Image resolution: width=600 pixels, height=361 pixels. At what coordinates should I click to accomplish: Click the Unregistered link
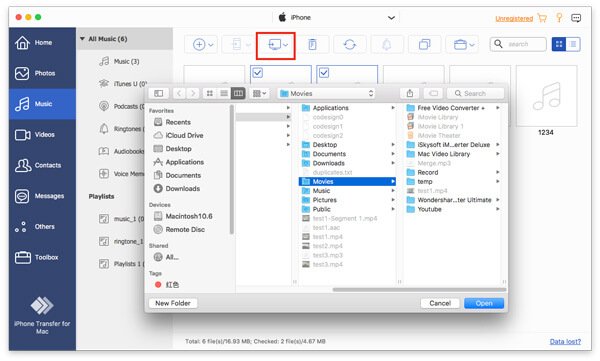coord(514,18)
